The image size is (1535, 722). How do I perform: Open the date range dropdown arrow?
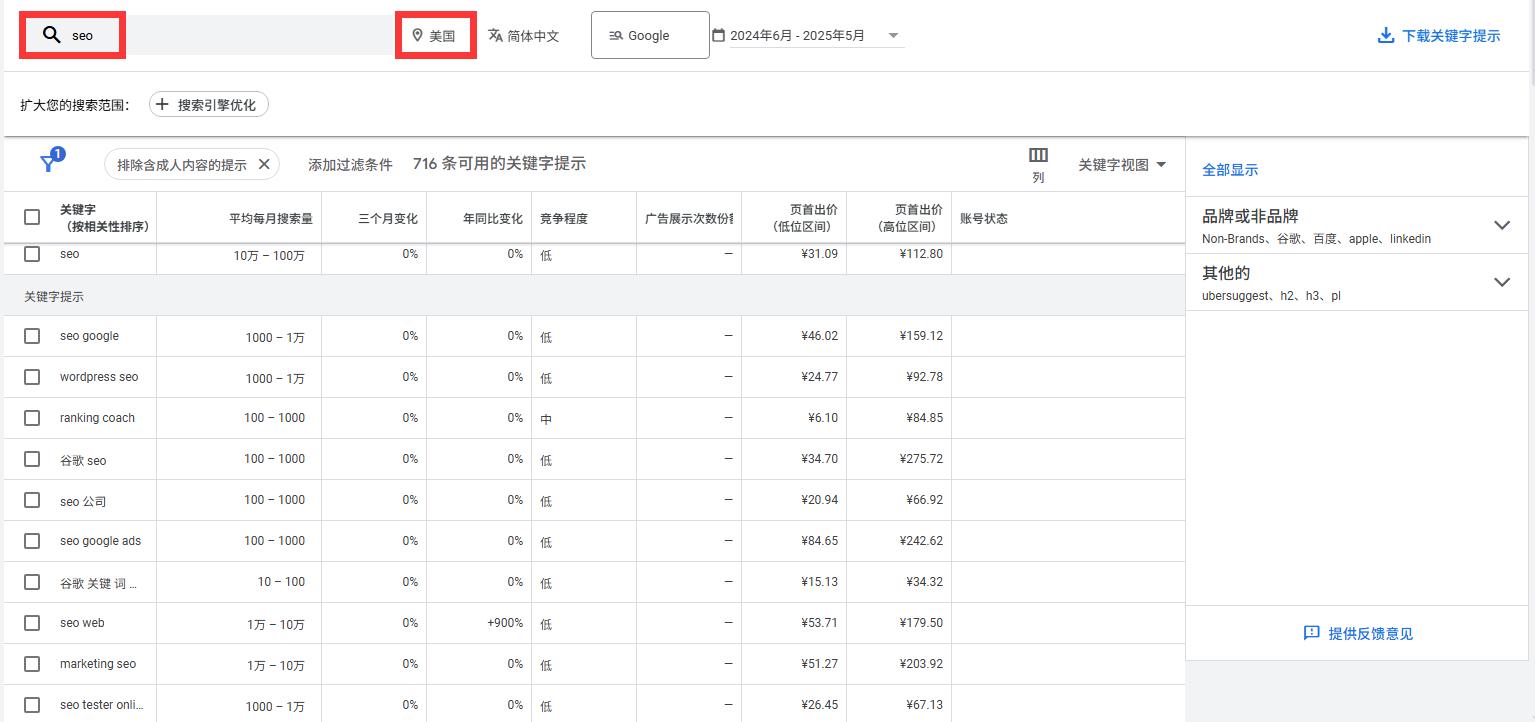(893, 34)
